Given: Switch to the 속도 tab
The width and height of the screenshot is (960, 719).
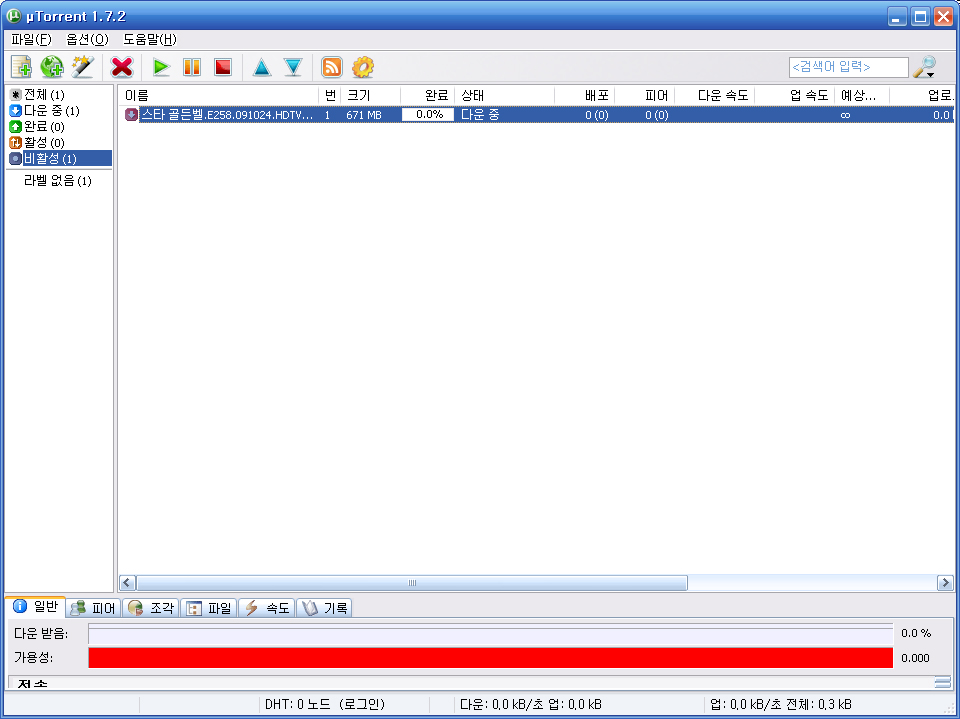Looking at the screenshot, I should pos(266,608).
